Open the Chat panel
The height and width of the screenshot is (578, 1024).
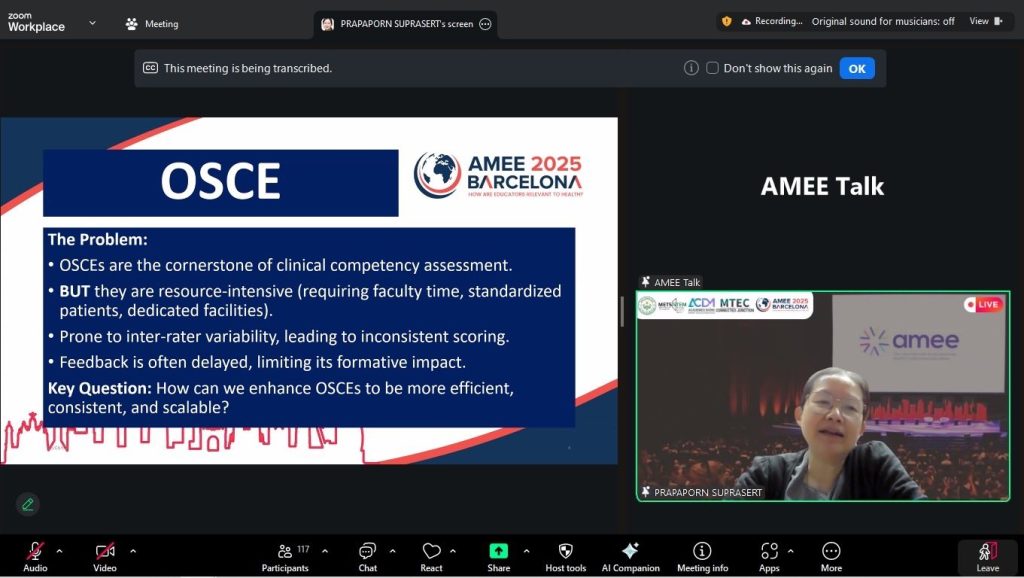coord(367,552)
